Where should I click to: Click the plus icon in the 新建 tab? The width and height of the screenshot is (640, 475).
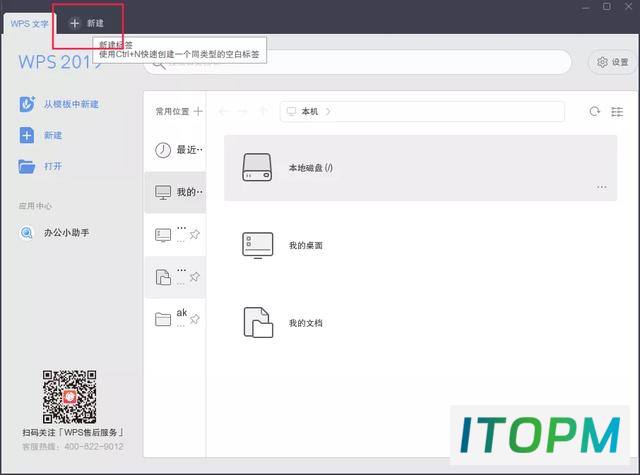[74, 23]
